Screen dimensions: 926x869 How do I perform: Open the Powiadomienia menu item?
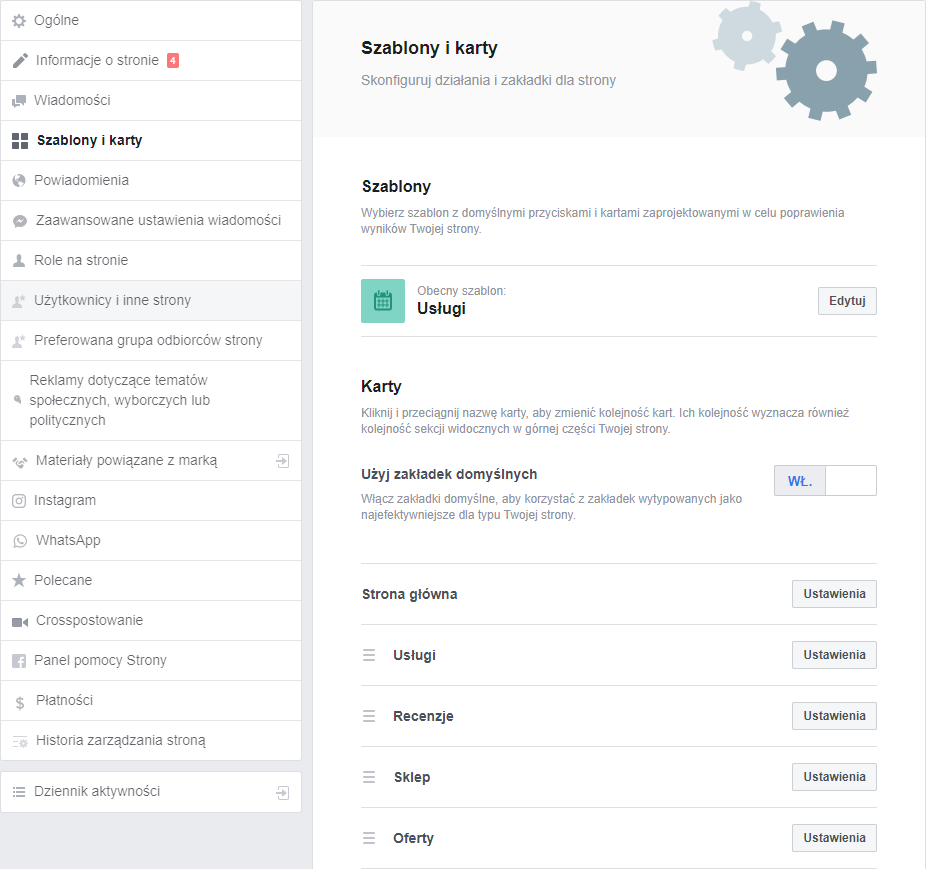point(81,181)
